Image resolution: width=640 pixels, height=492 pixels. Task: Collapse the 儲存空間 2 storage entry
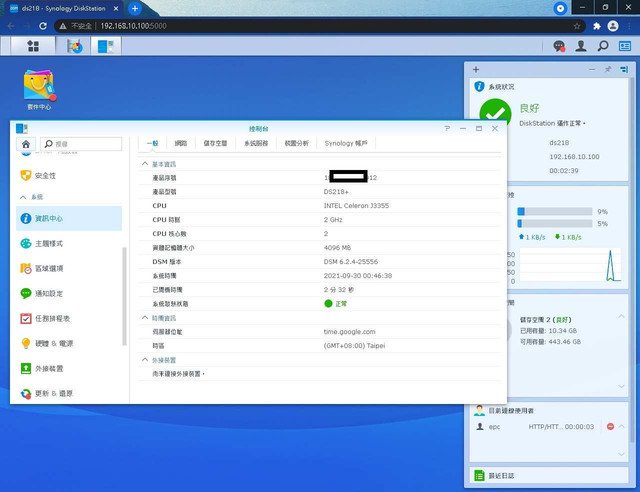(x=621, y=316)
